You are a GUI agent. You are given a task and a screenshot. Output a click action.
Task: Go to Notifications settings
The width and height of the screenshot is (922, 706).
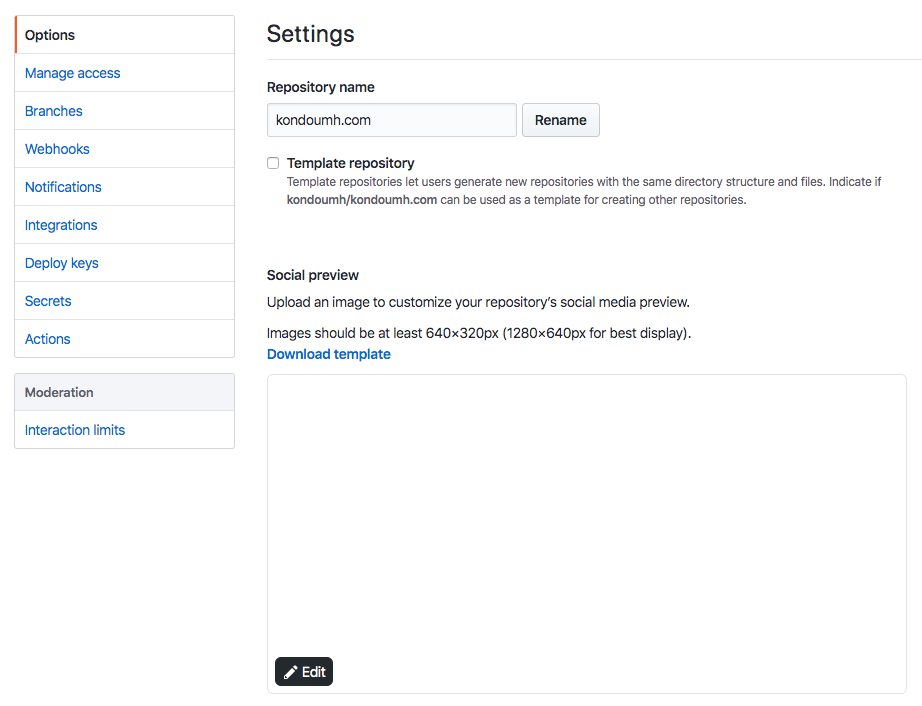tap(62, 186)
